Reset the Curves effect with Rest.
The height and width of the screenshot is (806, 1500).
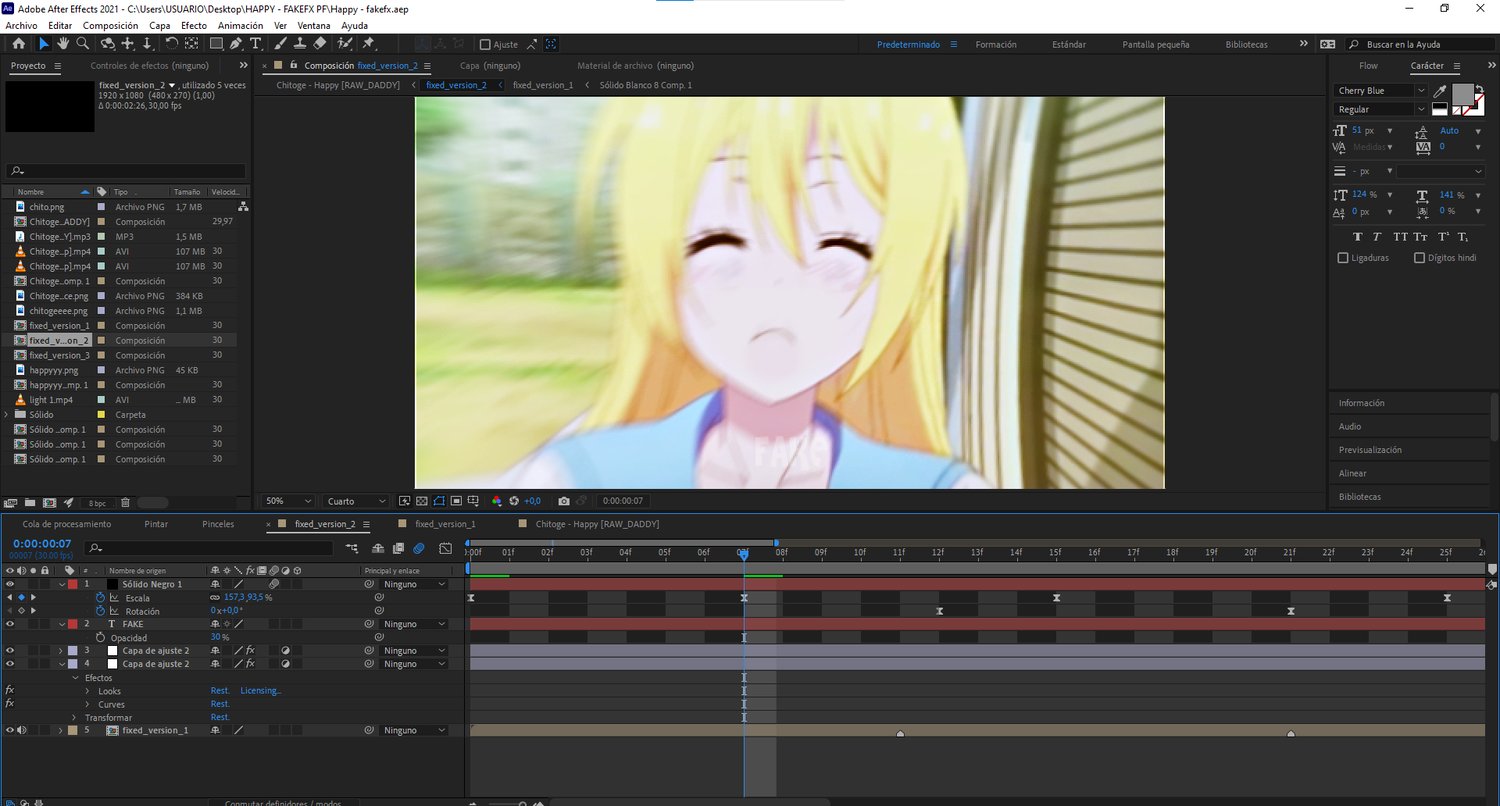[x=220, y=704]
